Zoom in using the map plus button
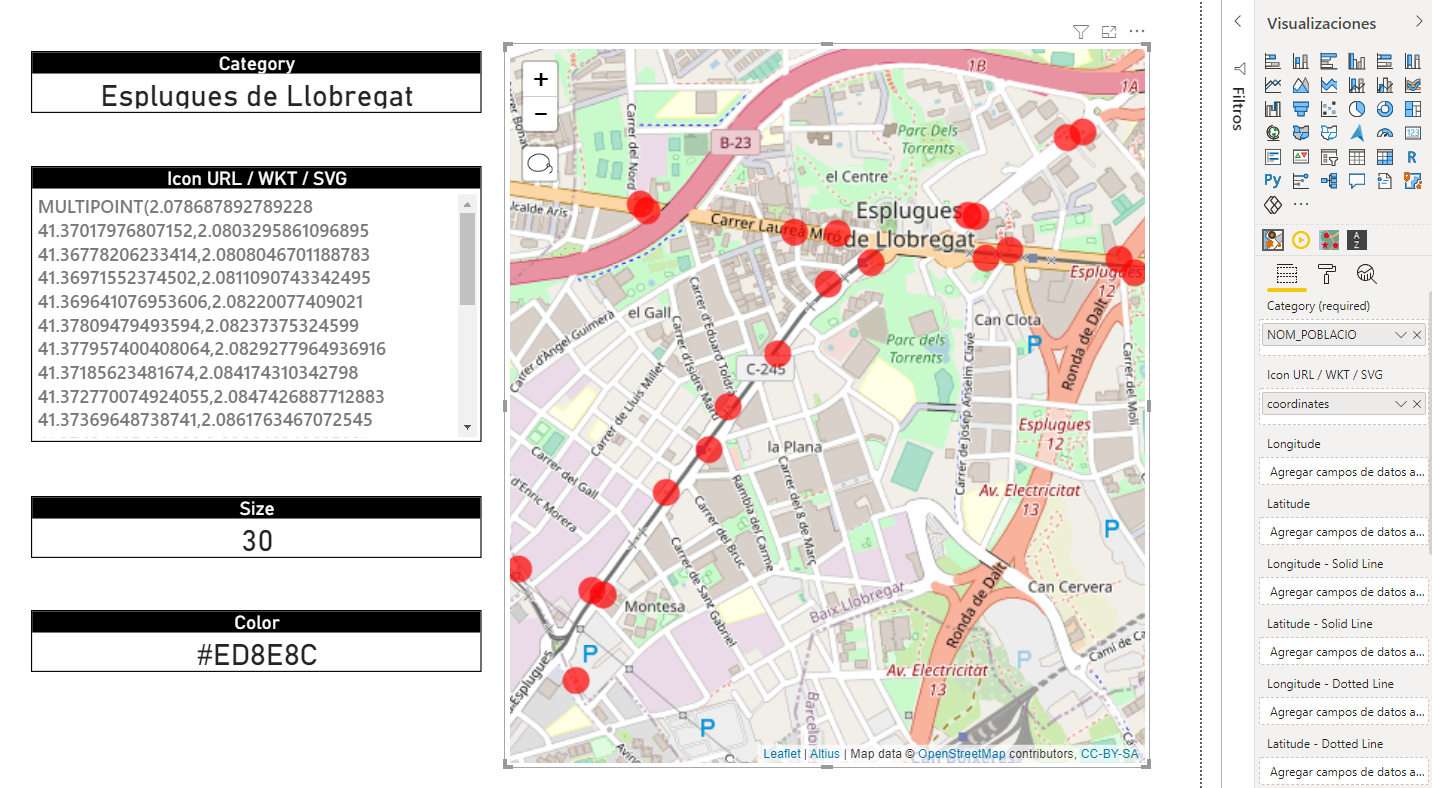Screen dimensions: 1432x788 click(x=539, y=79)
